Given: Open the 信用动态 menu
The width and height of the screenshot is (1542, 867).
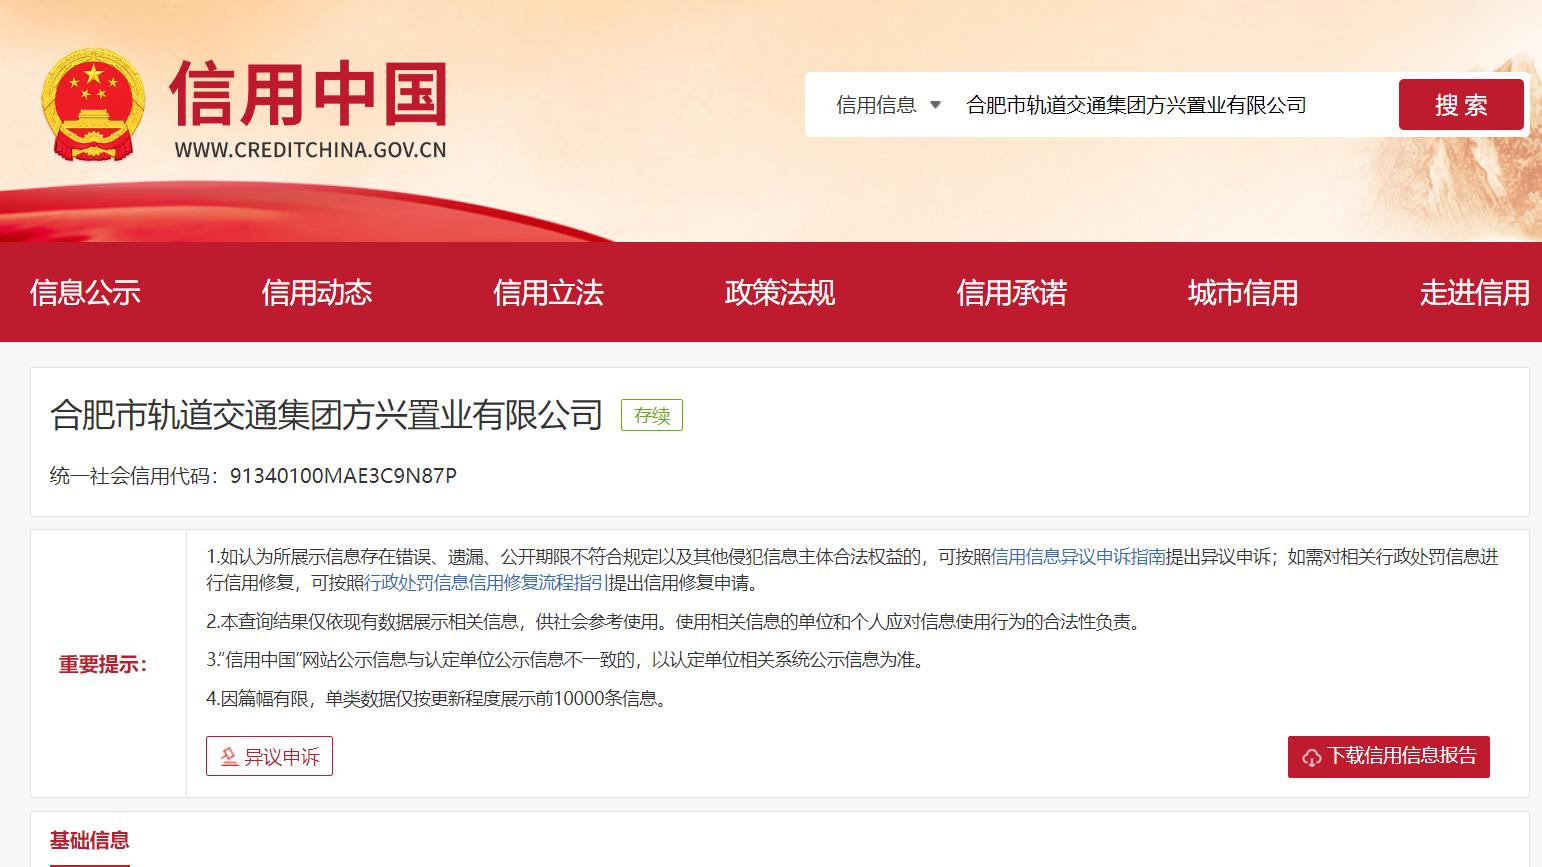Looking at the screenshot, I should [317, 292].
